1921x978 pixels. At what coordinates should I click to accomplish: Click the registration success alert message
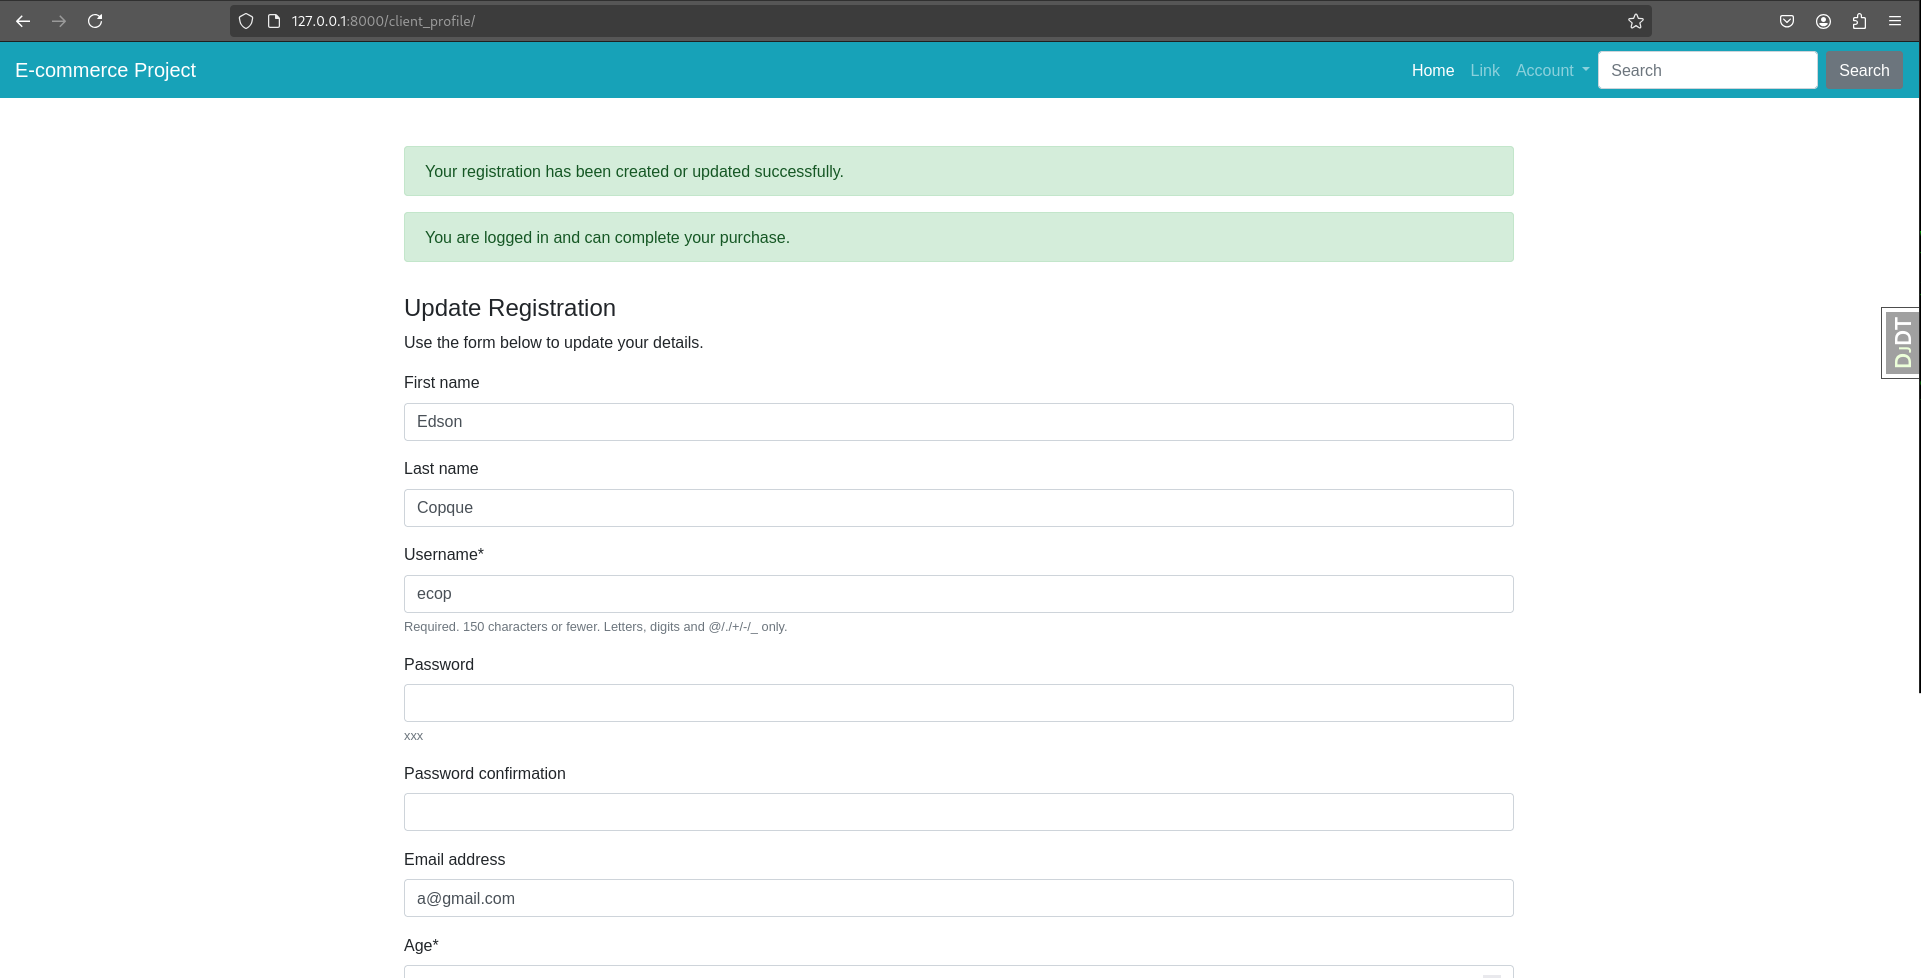pos(958,171)
